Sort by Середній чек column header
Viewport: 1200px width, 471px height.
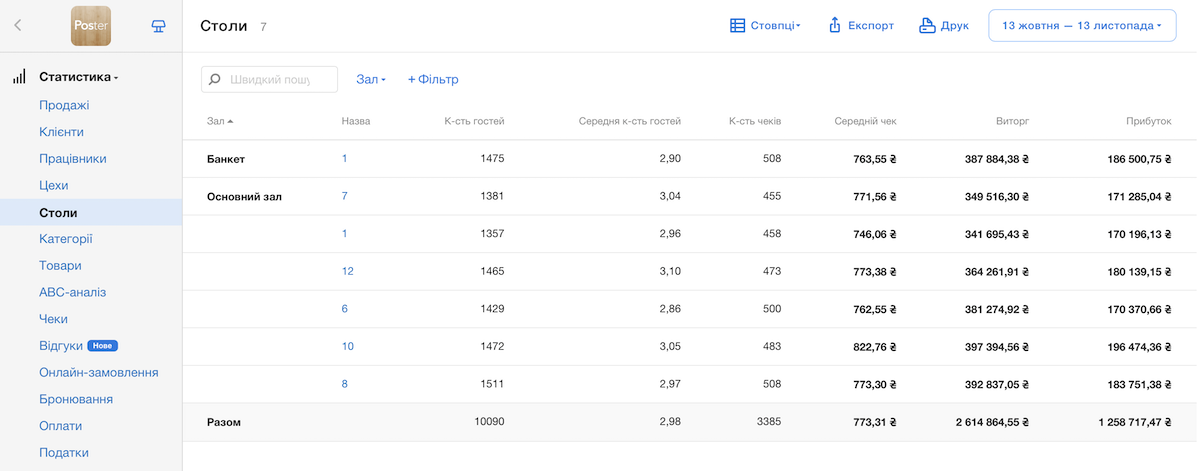[x=866, y=121]
